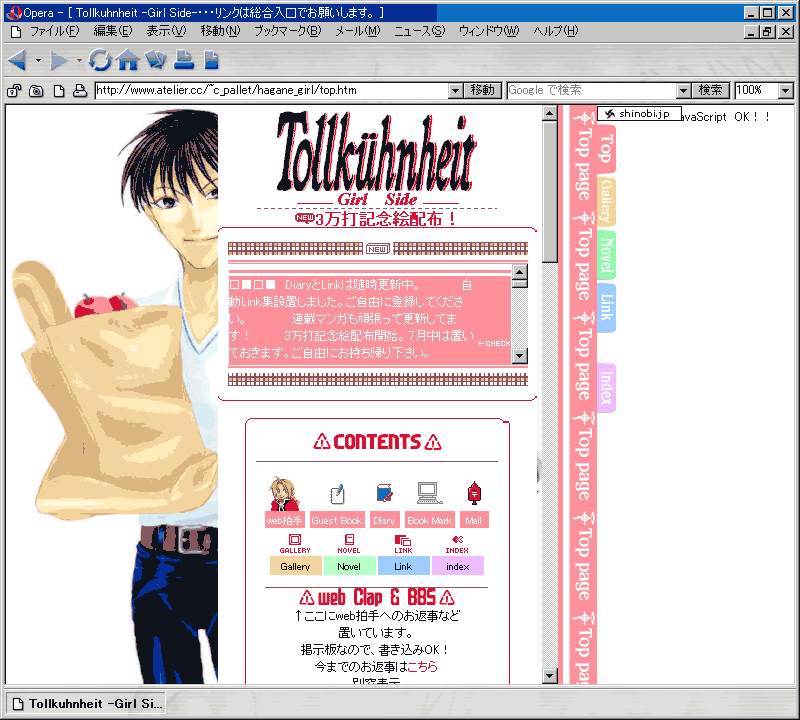Click the document mode icon in address bar
800x720 pixels.
pyautogui.click(x=59, y=91)
